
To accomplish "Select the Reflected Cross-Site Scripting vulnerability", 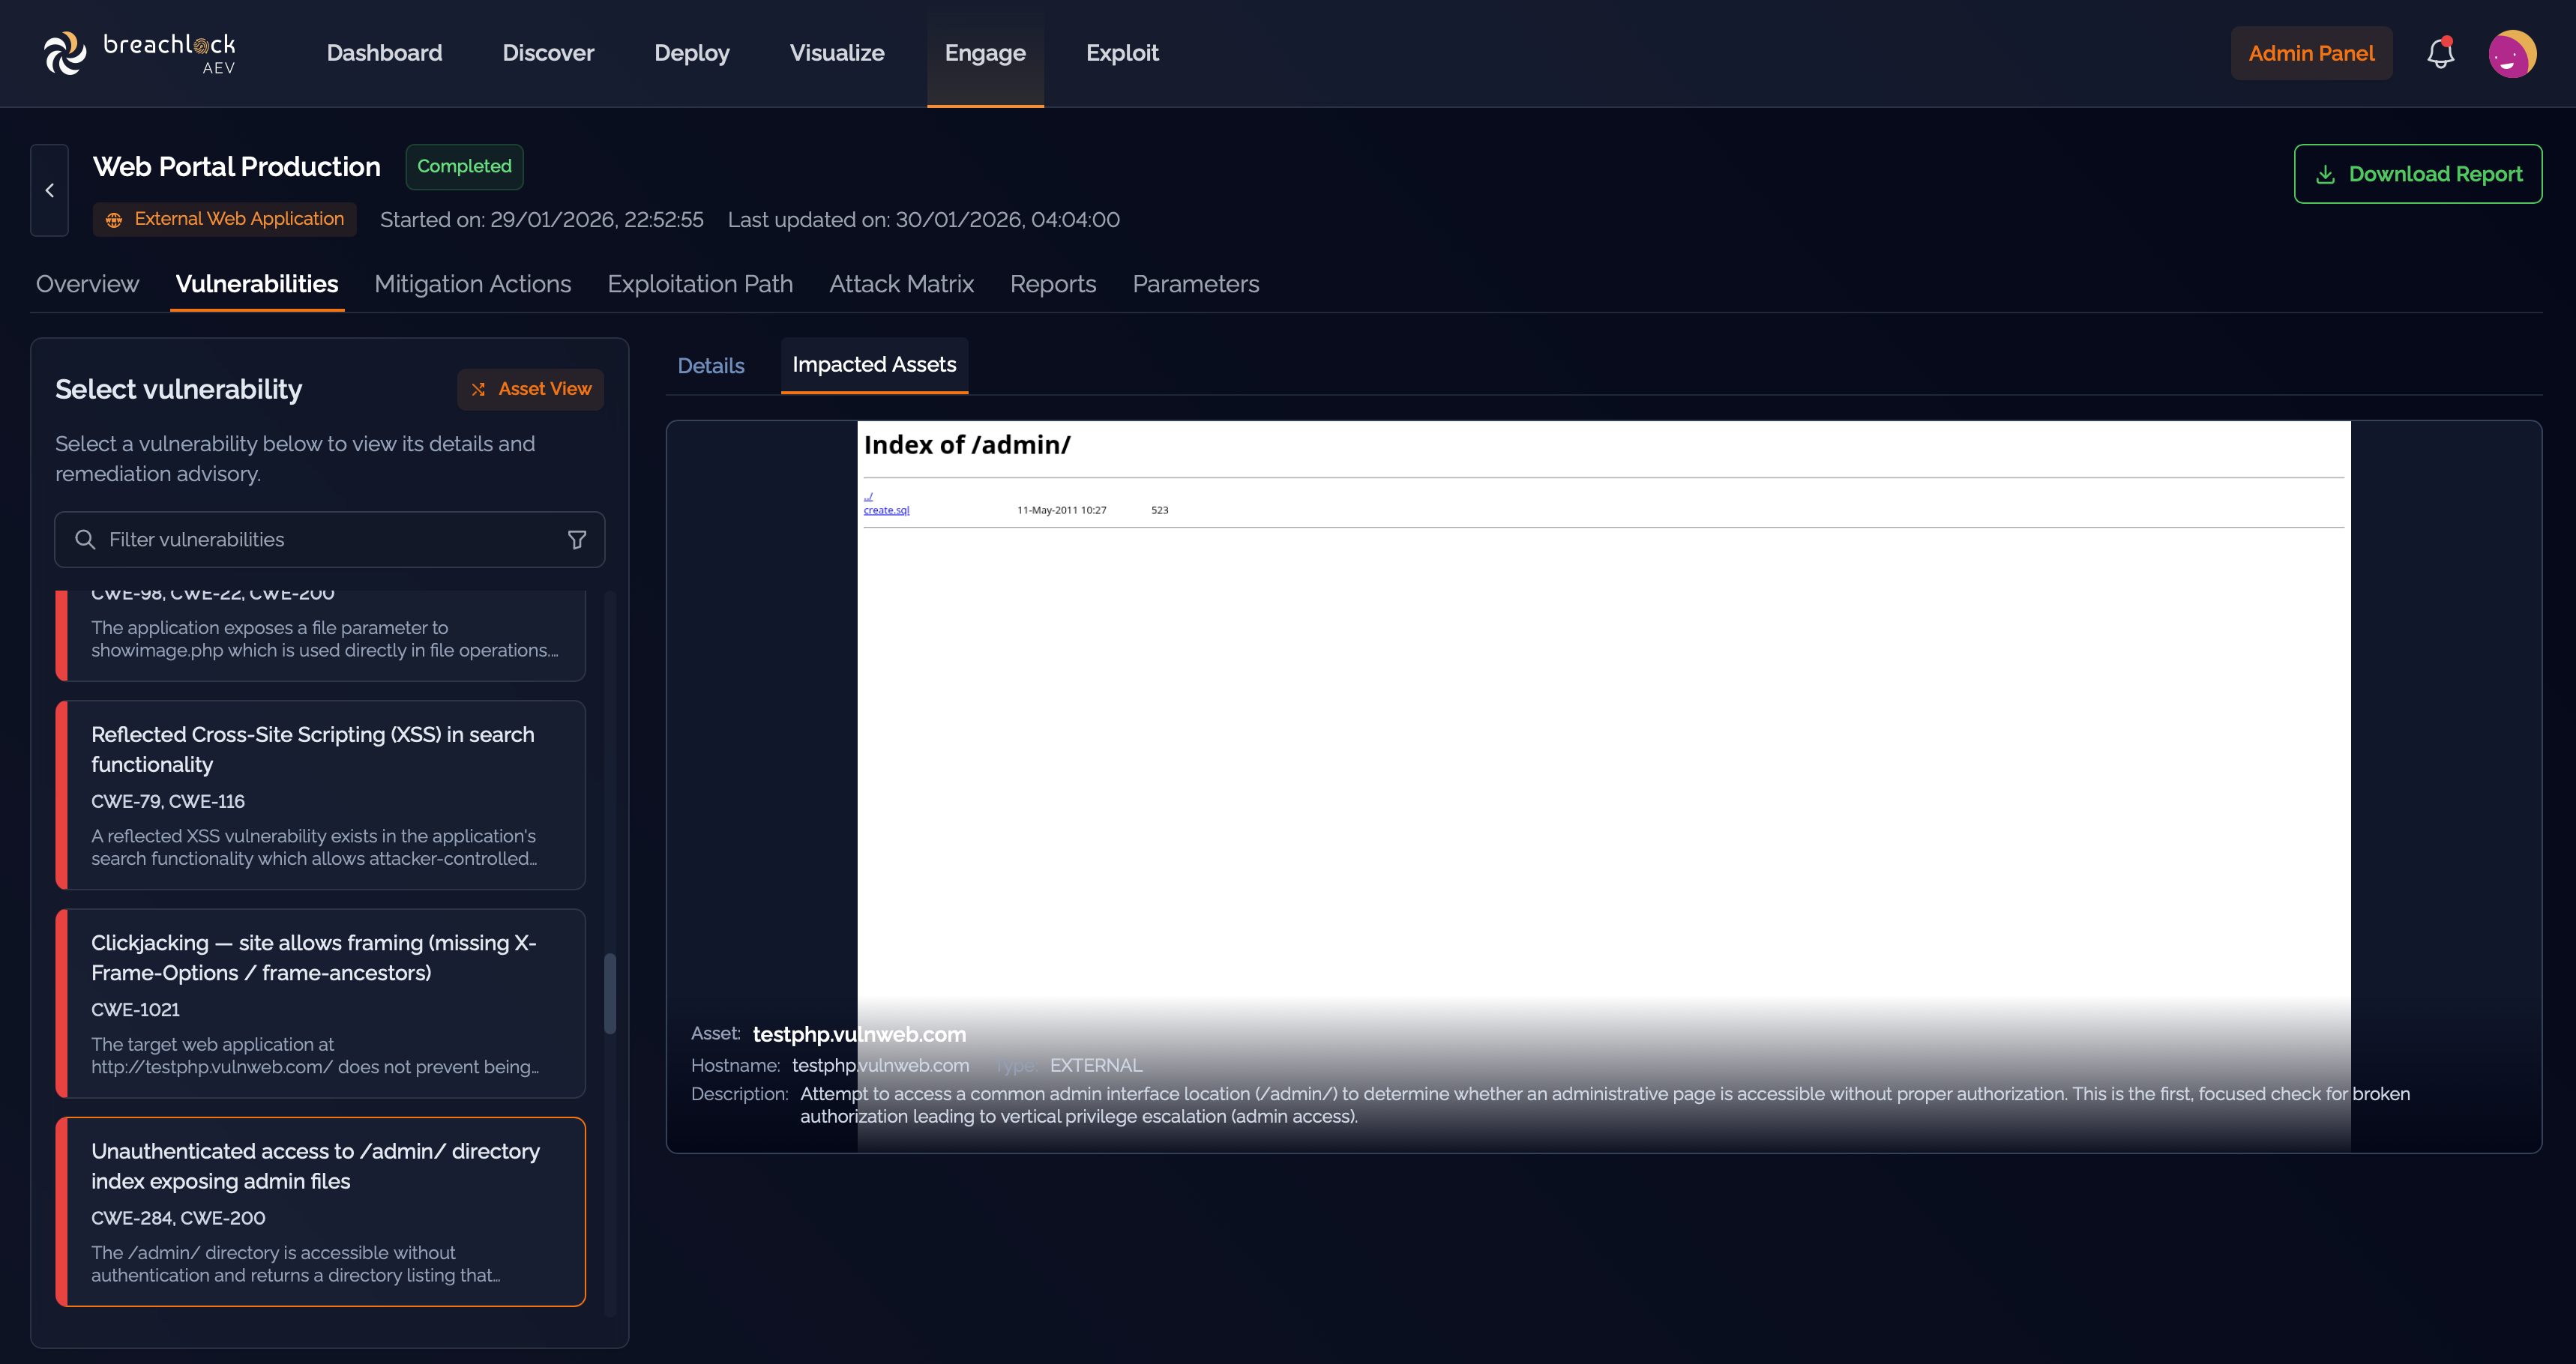I will (x=321, y=795).
